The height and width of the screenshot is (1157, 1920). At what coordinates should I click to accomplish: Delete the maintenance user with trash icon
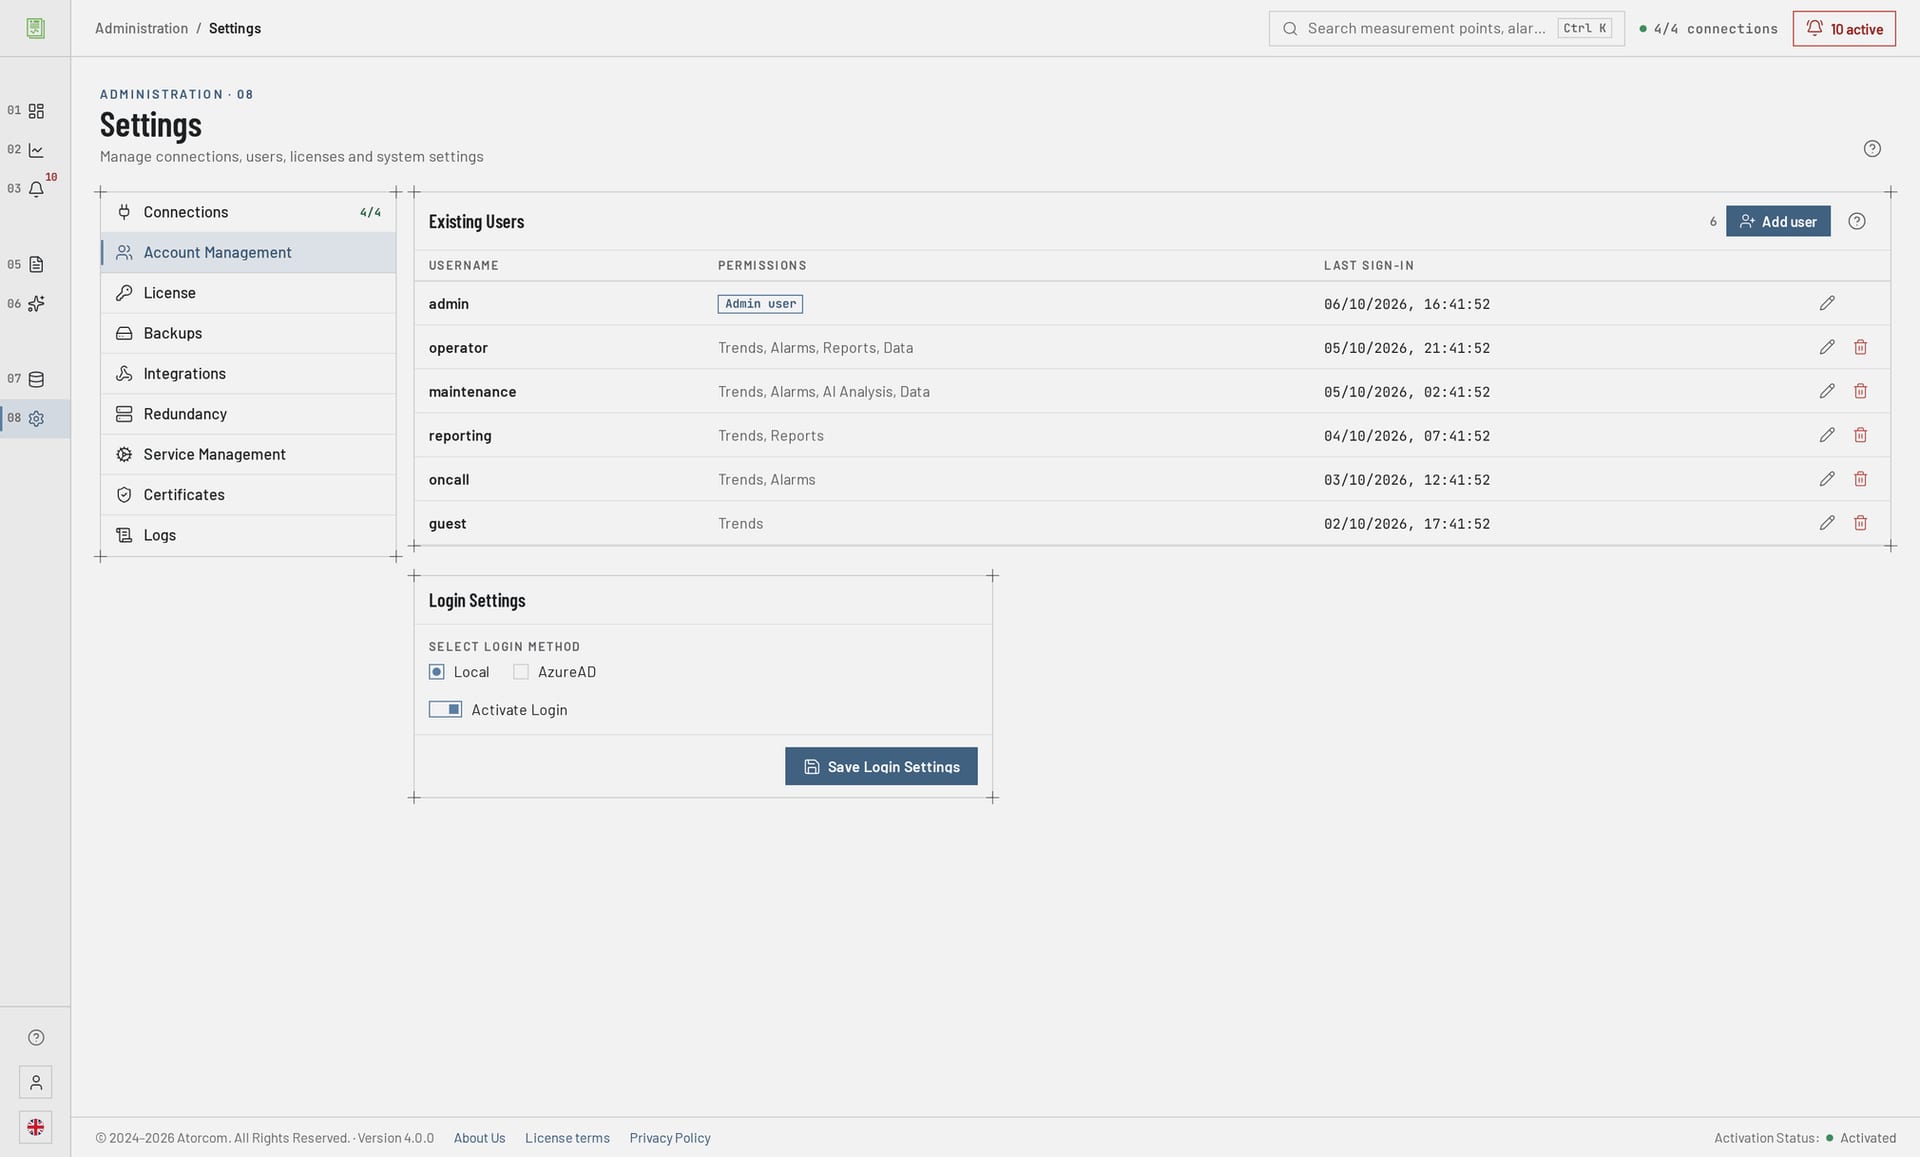[1860, 391]
